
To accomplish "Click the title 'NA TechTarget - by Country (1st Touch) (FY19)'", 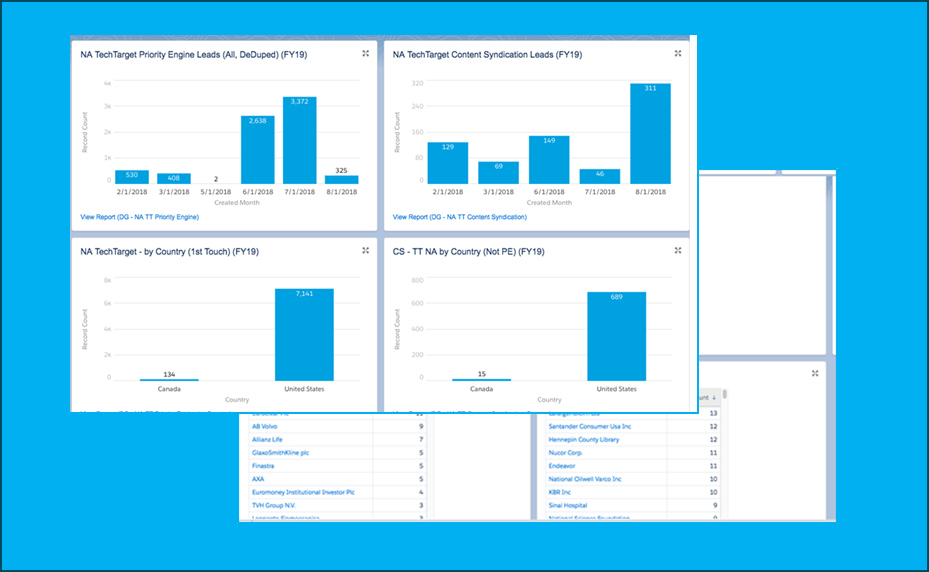I will click(x=169, y=252).
